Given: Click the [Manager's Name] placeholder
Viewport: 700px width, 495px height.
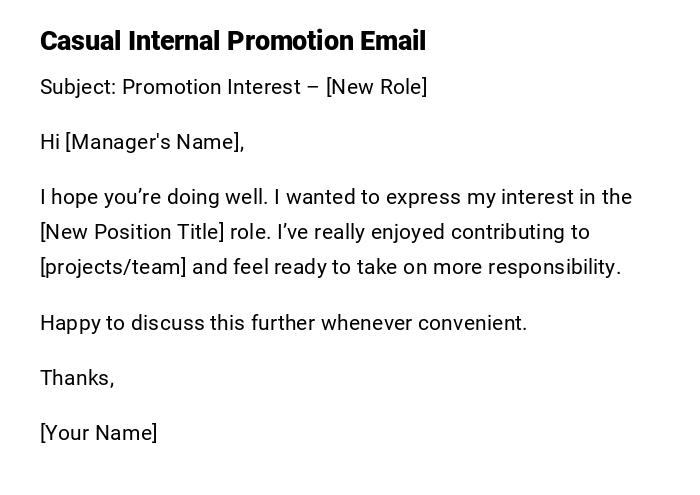Looking at the screenshot, I should pos(154,142).
